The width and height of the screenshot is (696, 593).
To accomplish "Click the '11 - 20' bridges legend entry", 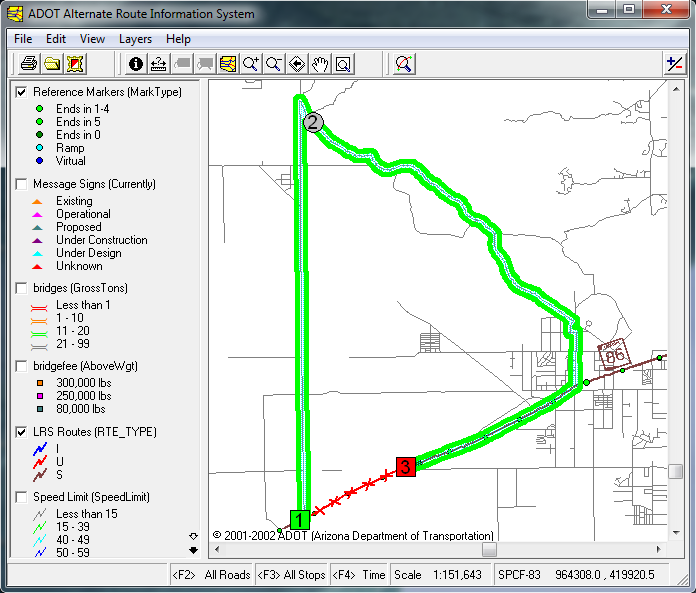I will 73,331.
